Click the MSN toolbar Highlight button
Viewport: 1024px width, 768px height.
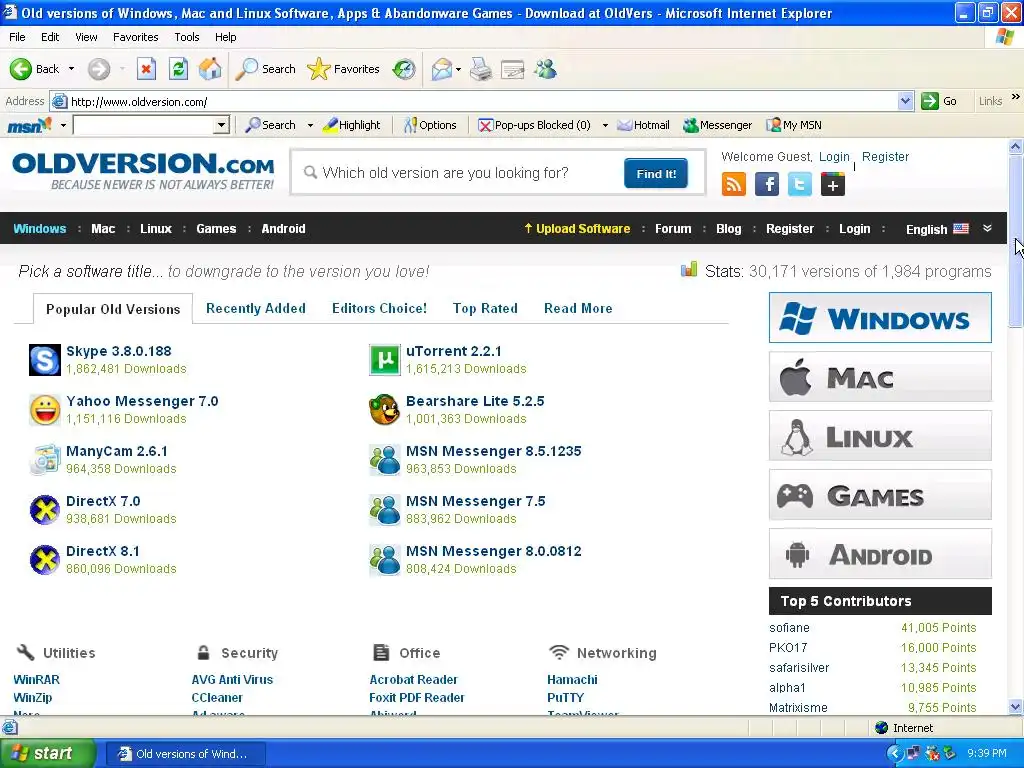click(x=351, y=125)
